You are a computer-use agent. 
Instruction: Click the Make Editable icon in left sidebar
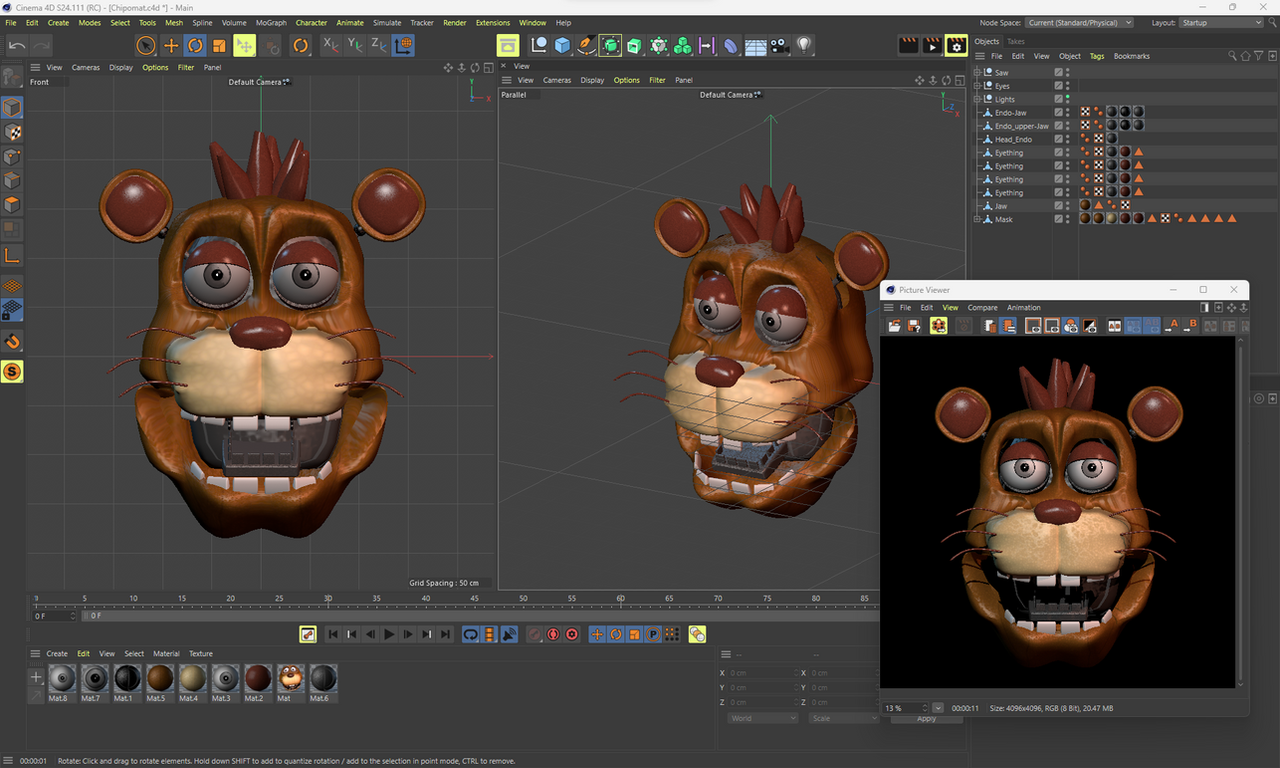click(x=12, y=77)
